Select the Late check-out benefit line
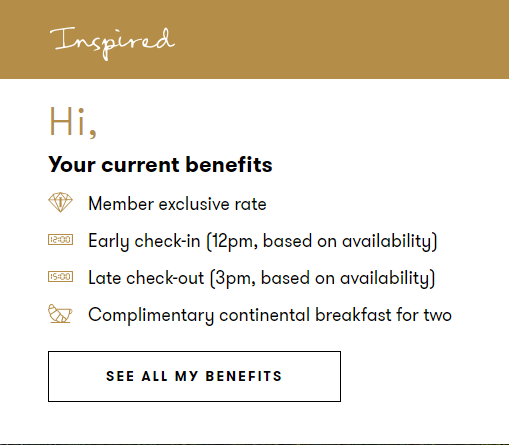Image resolution: width=509 pixels, height=445 pixels. click(x=262, y=278)
